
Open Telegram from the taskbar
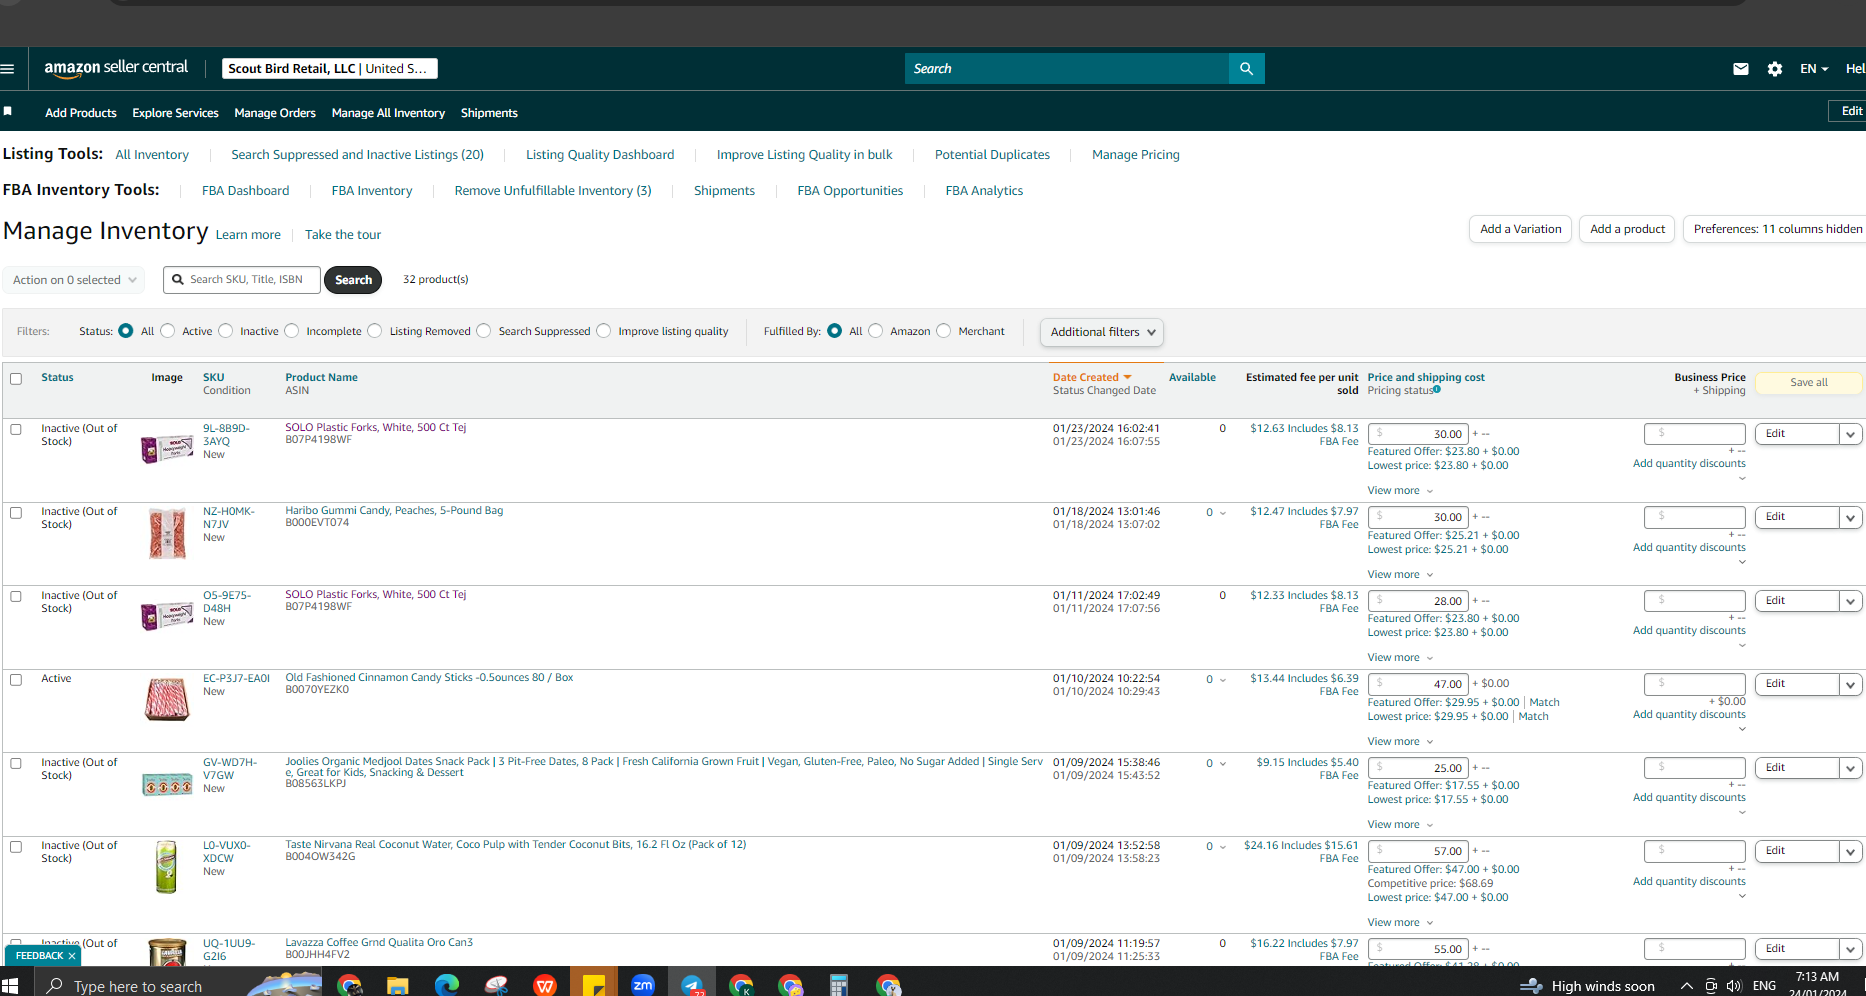pos(692,986)
